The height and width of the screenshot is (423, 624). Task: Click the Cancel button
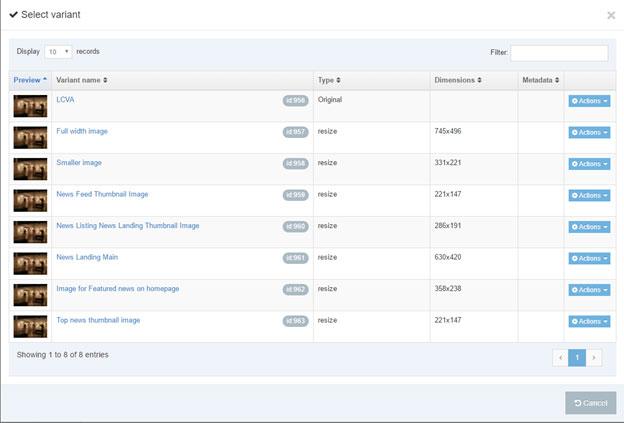tap(591, 403)
